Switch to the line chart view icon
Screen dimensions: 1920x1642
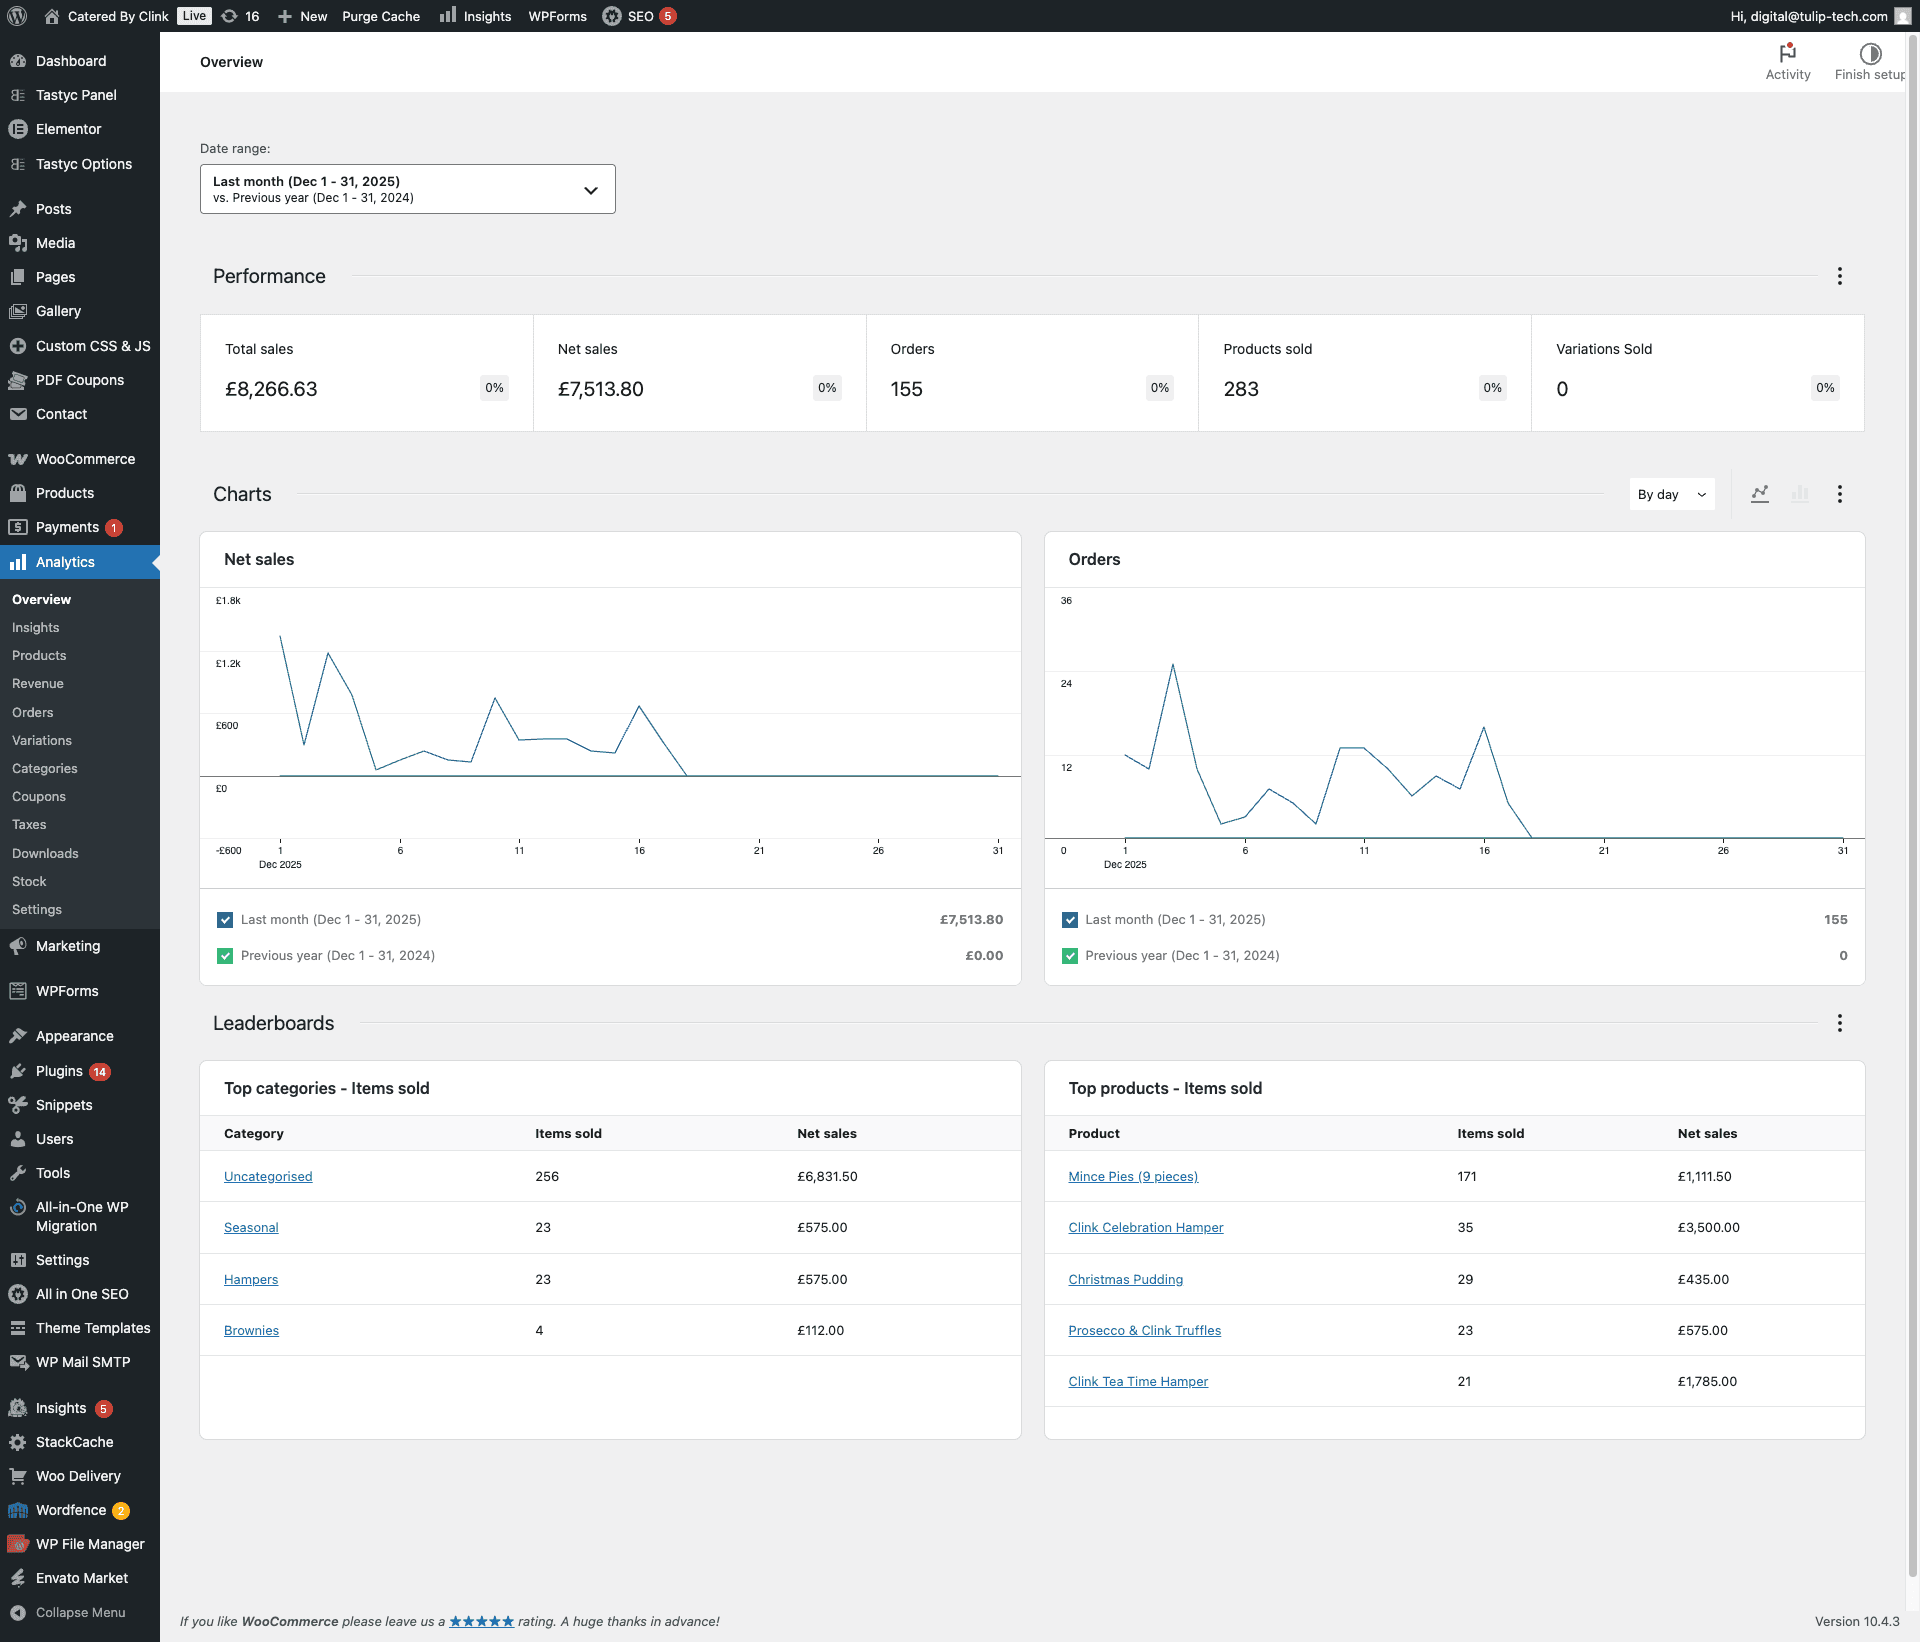click(x=1760, y=494)
